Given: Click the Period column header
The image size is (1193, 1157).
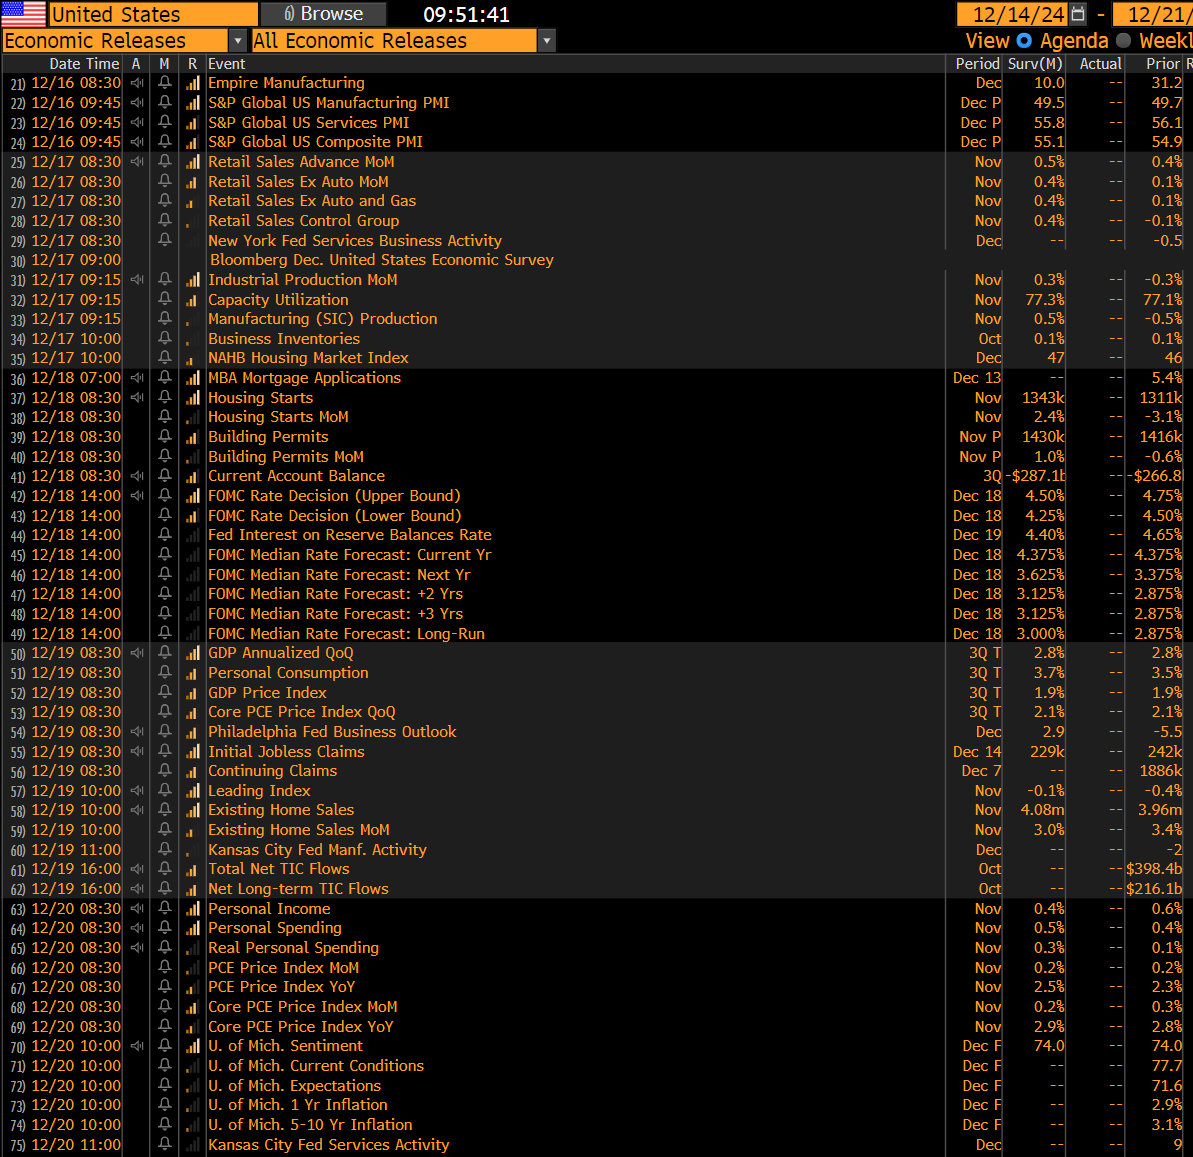Looking at the screenshot, I should click(x=977, y=64).
